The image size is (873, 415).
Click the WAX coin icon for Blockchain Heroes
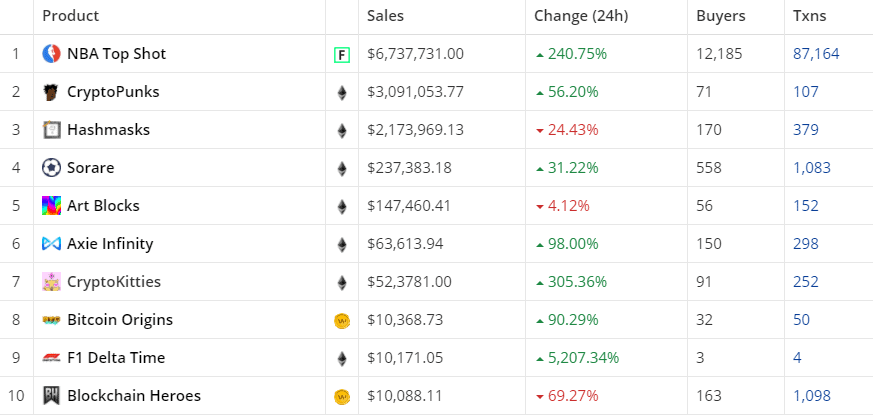(x=342, y=397)
